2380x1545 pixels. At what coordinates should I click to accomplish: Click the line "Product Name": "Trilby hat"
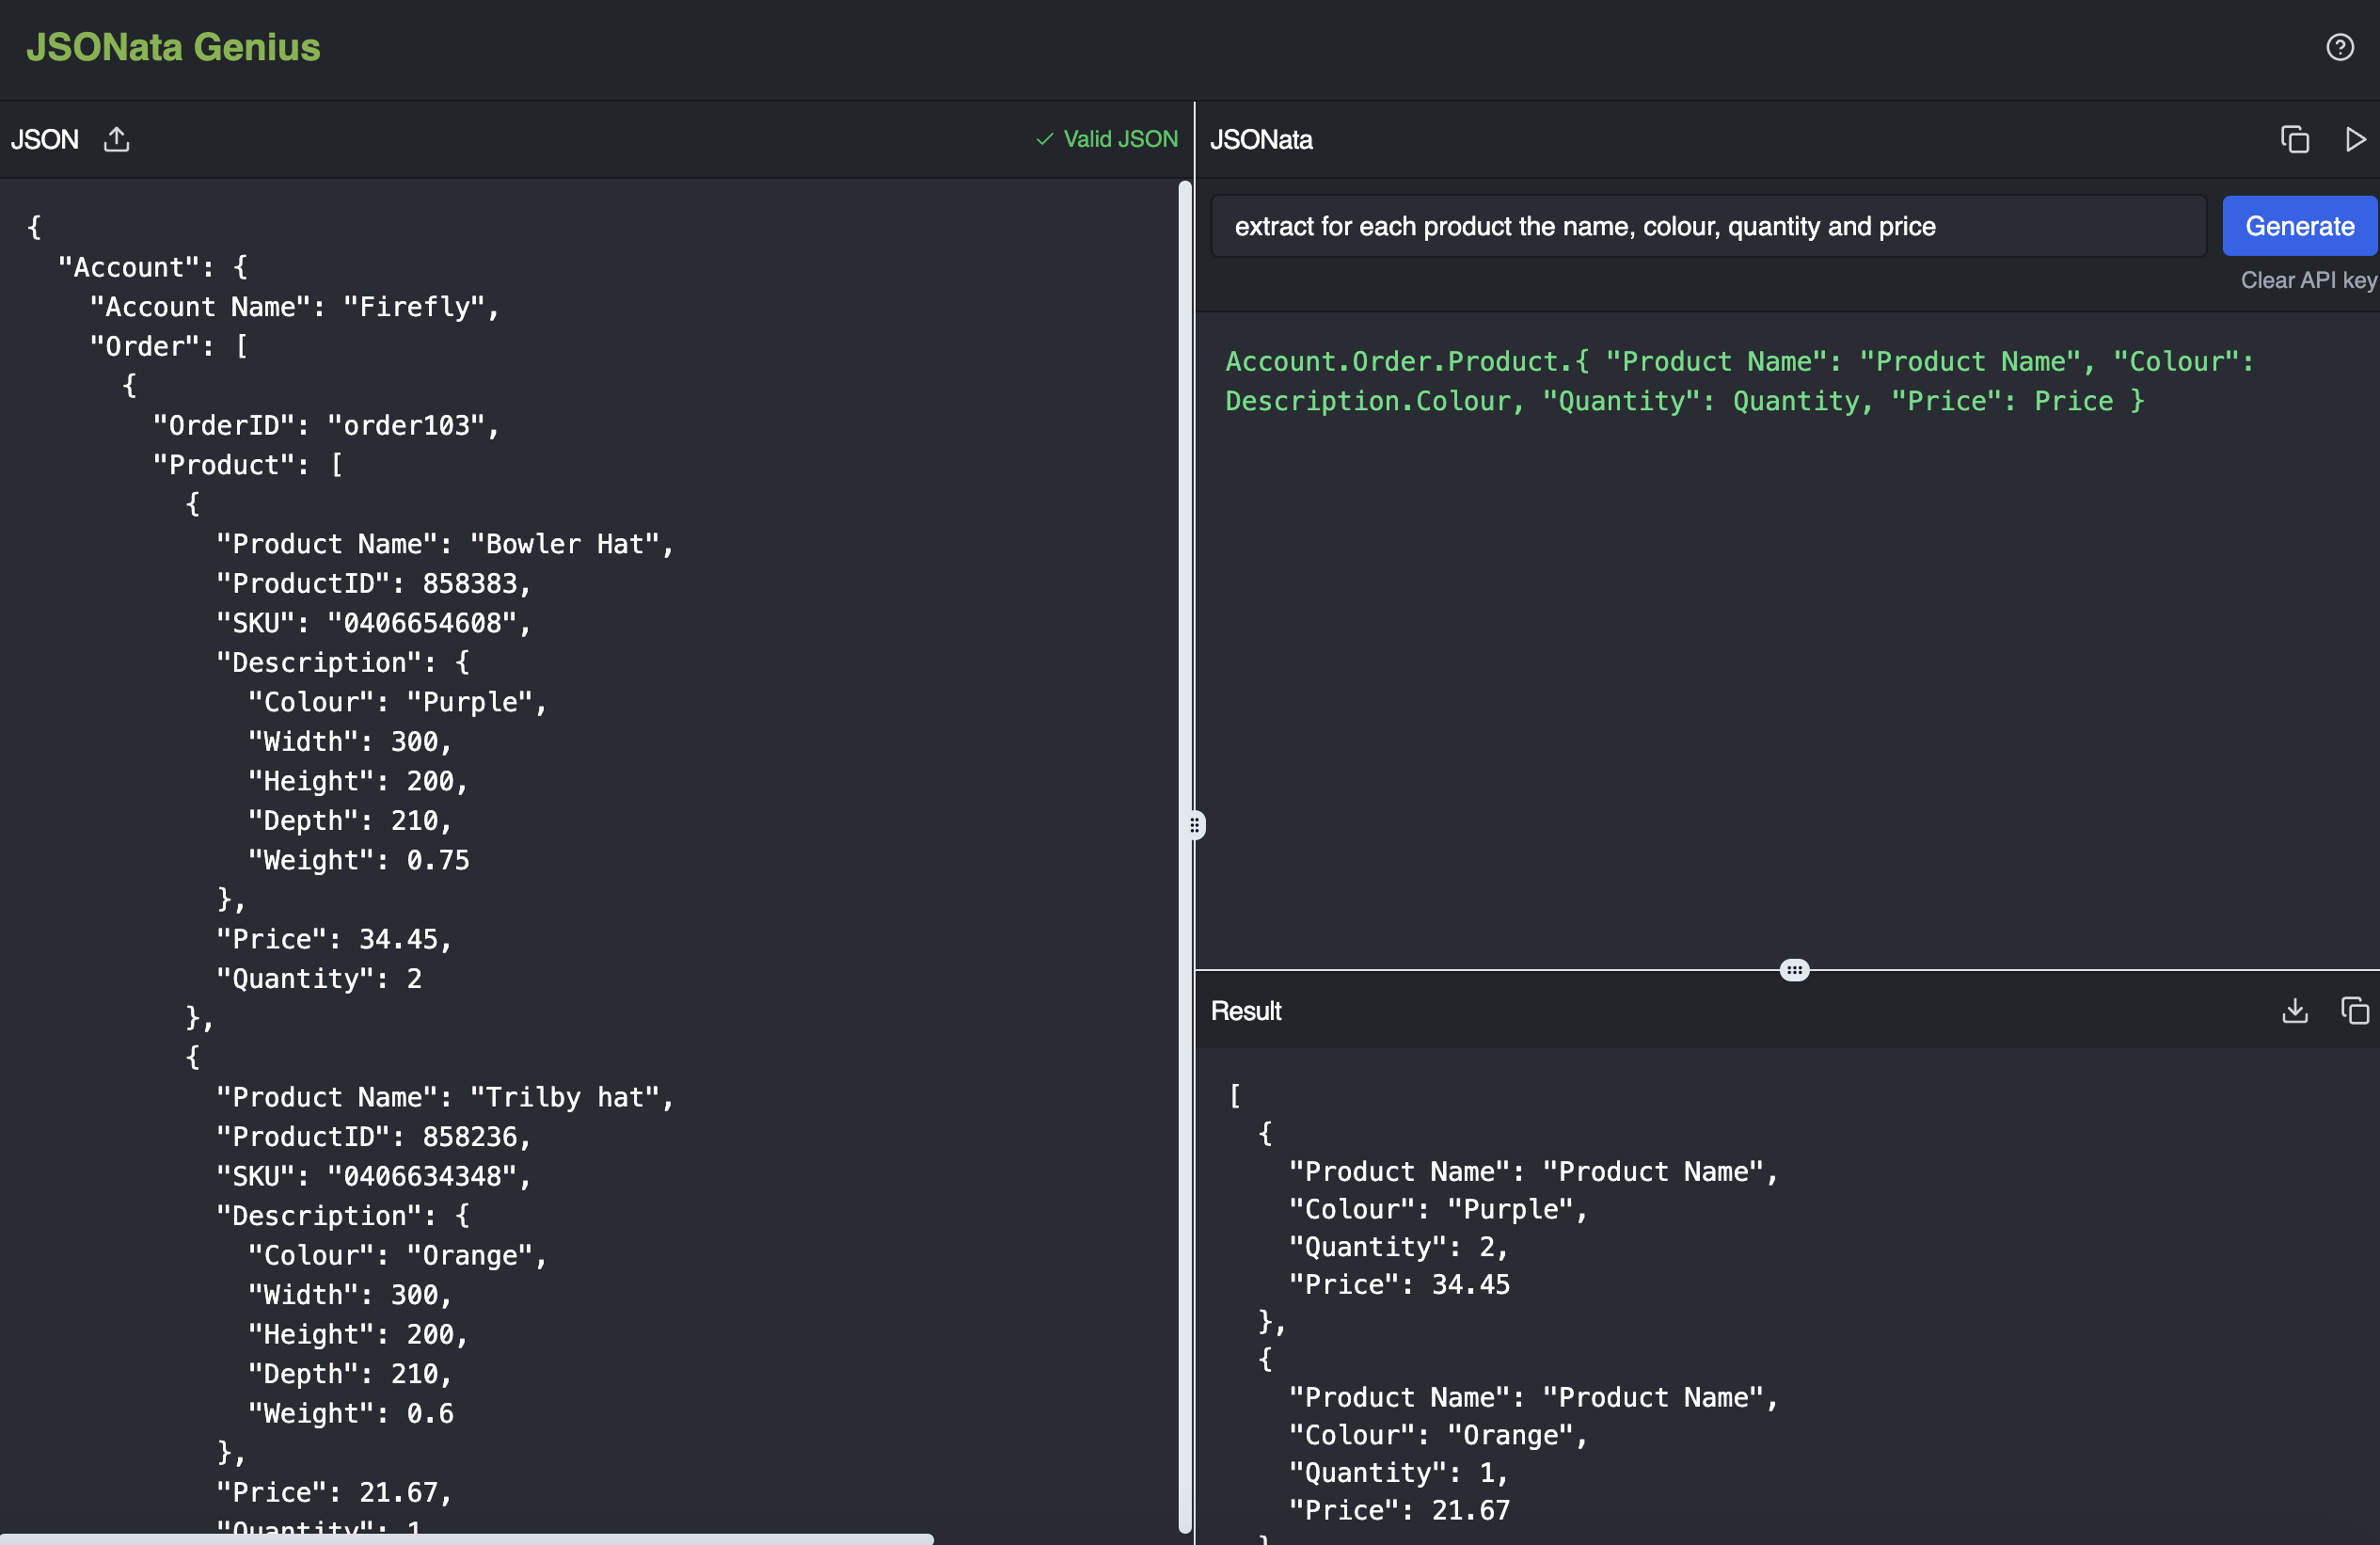click(445, 1097)
